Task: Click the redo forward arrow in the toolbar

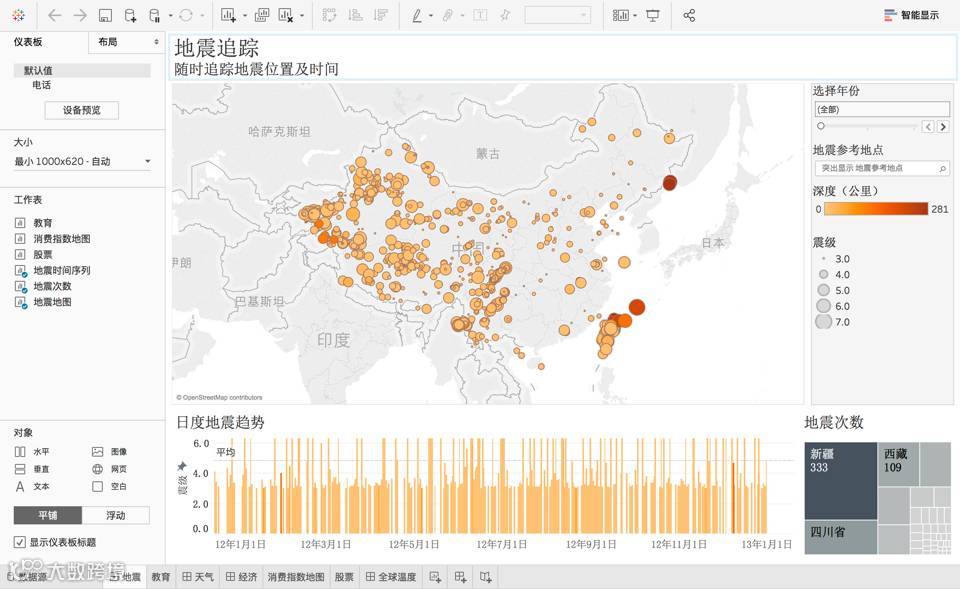Action: point(80,15)
